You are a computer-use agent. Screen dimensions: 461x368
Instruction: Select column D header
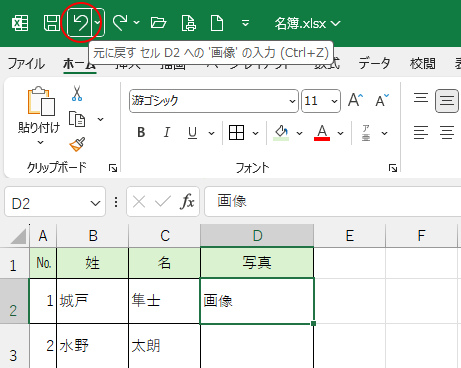pos(257,236)
